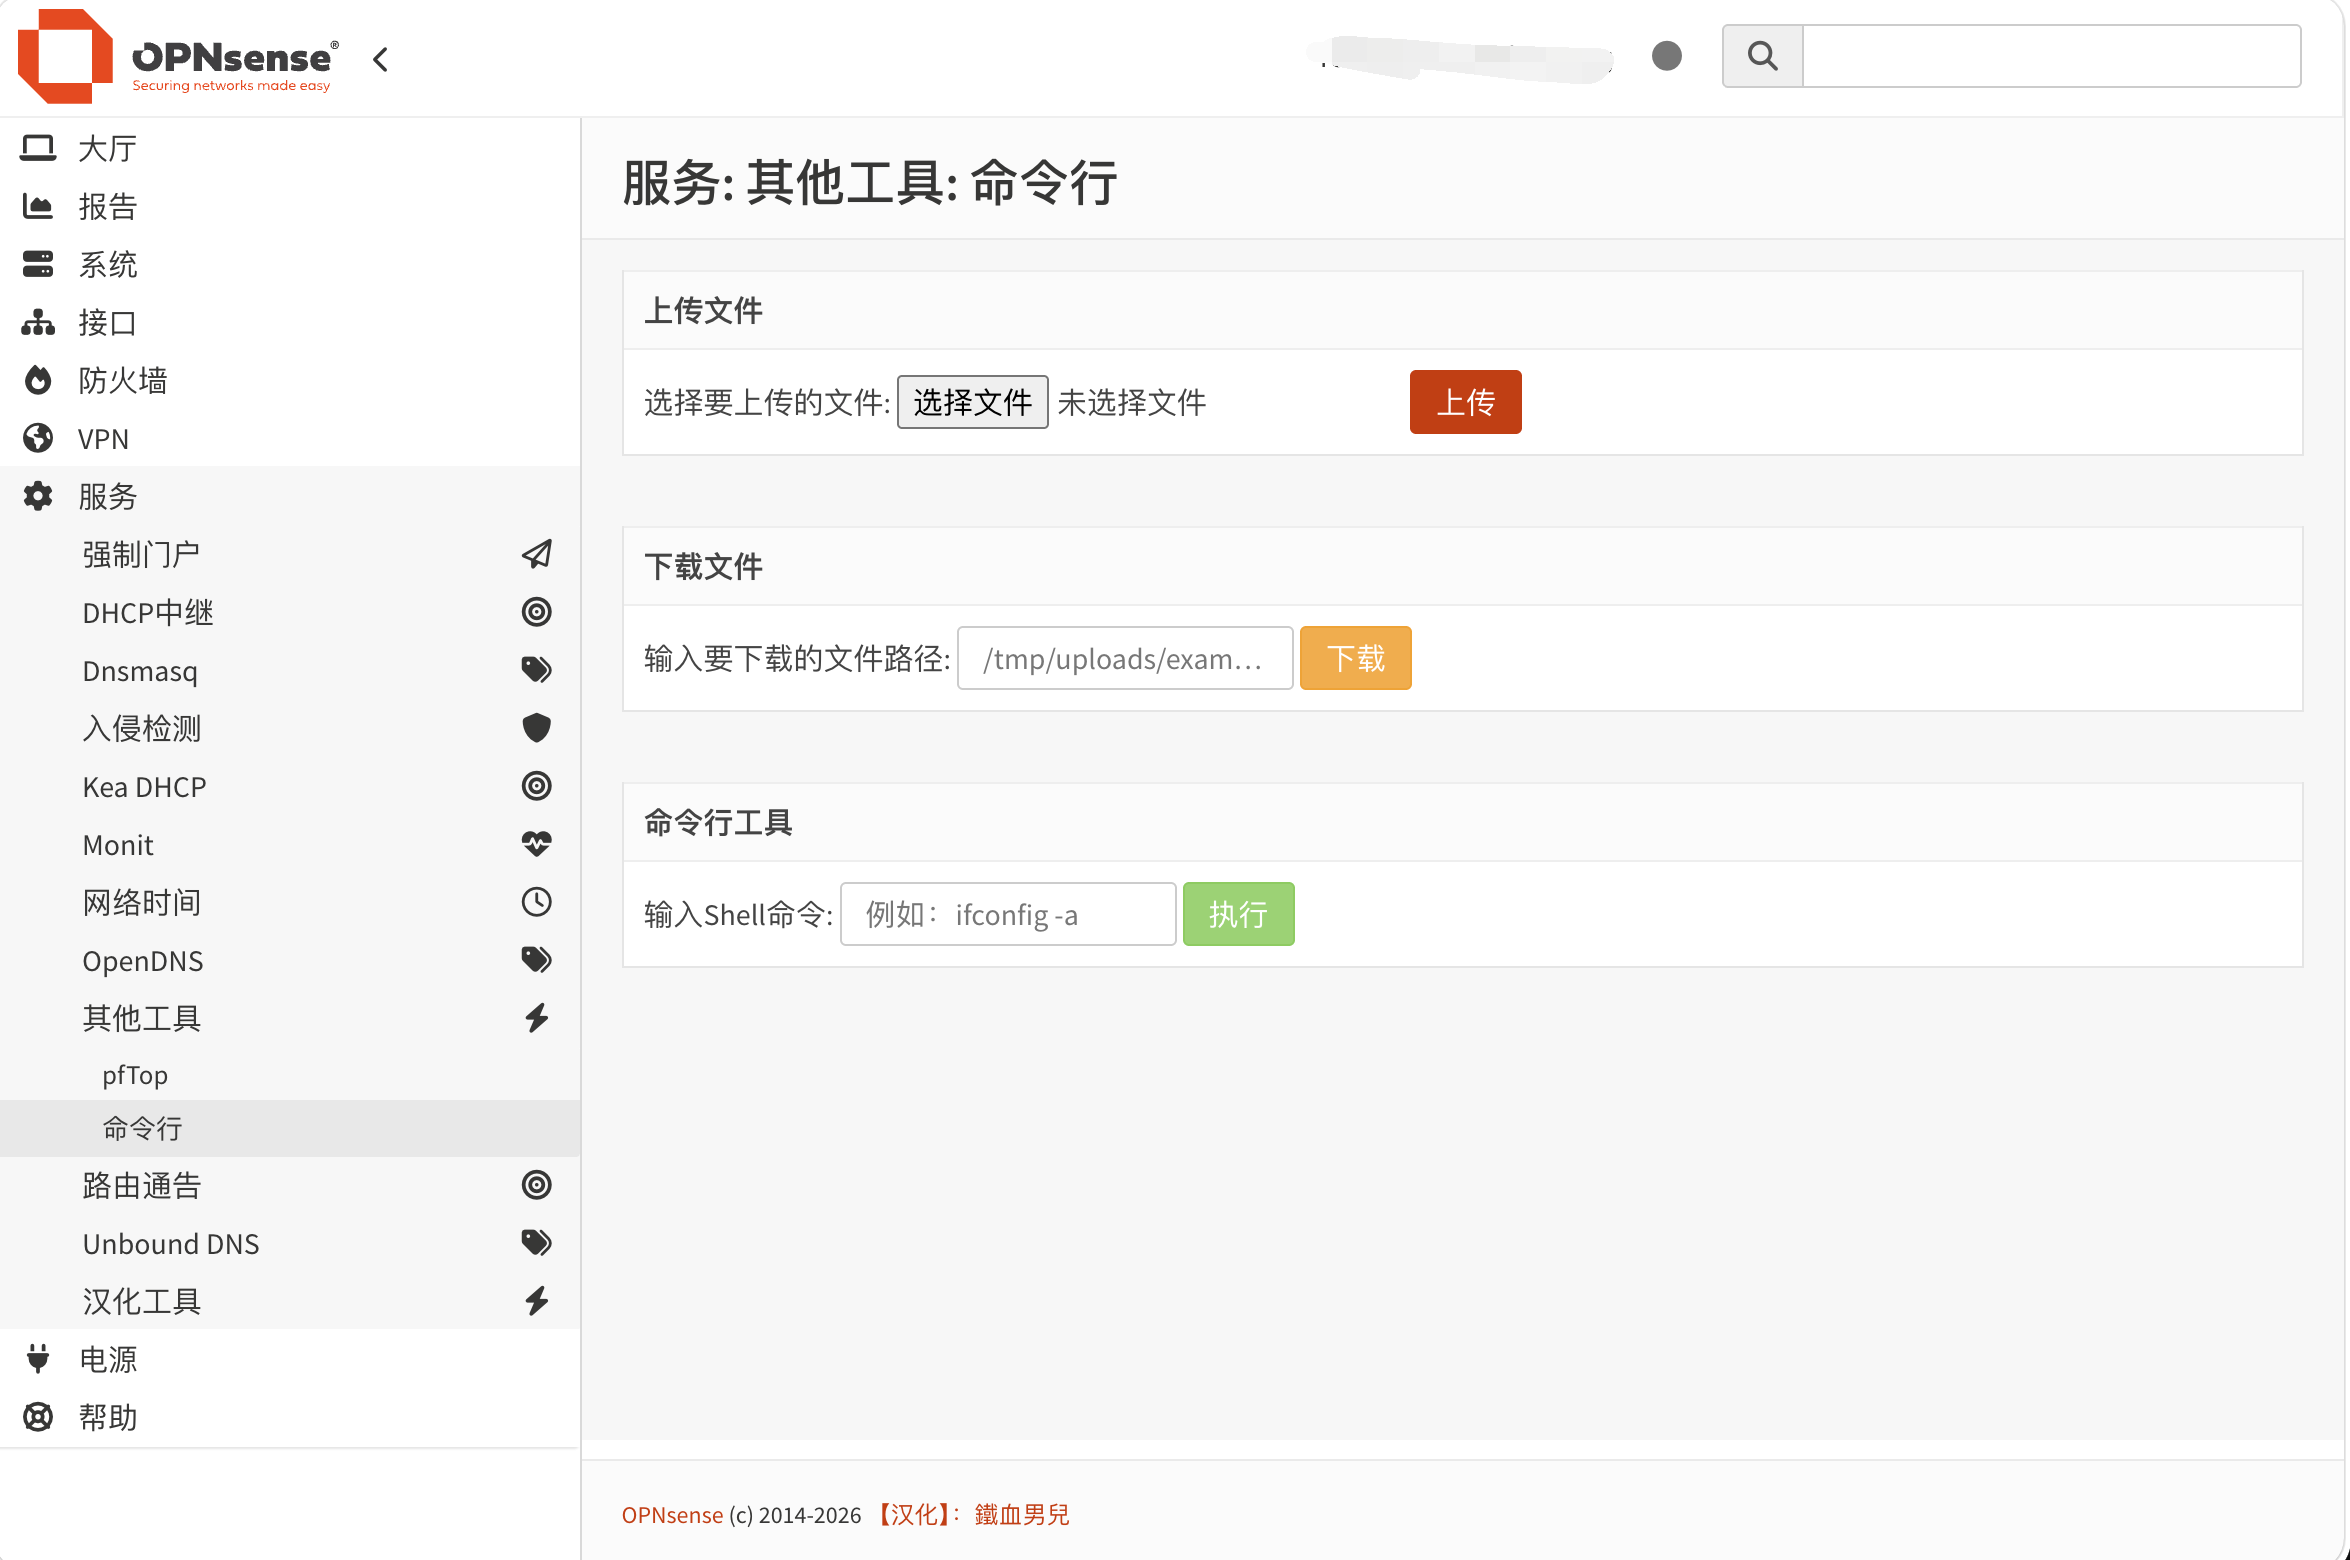Open 路由通告 service

pyautogui.click(x=290, y=1185)
